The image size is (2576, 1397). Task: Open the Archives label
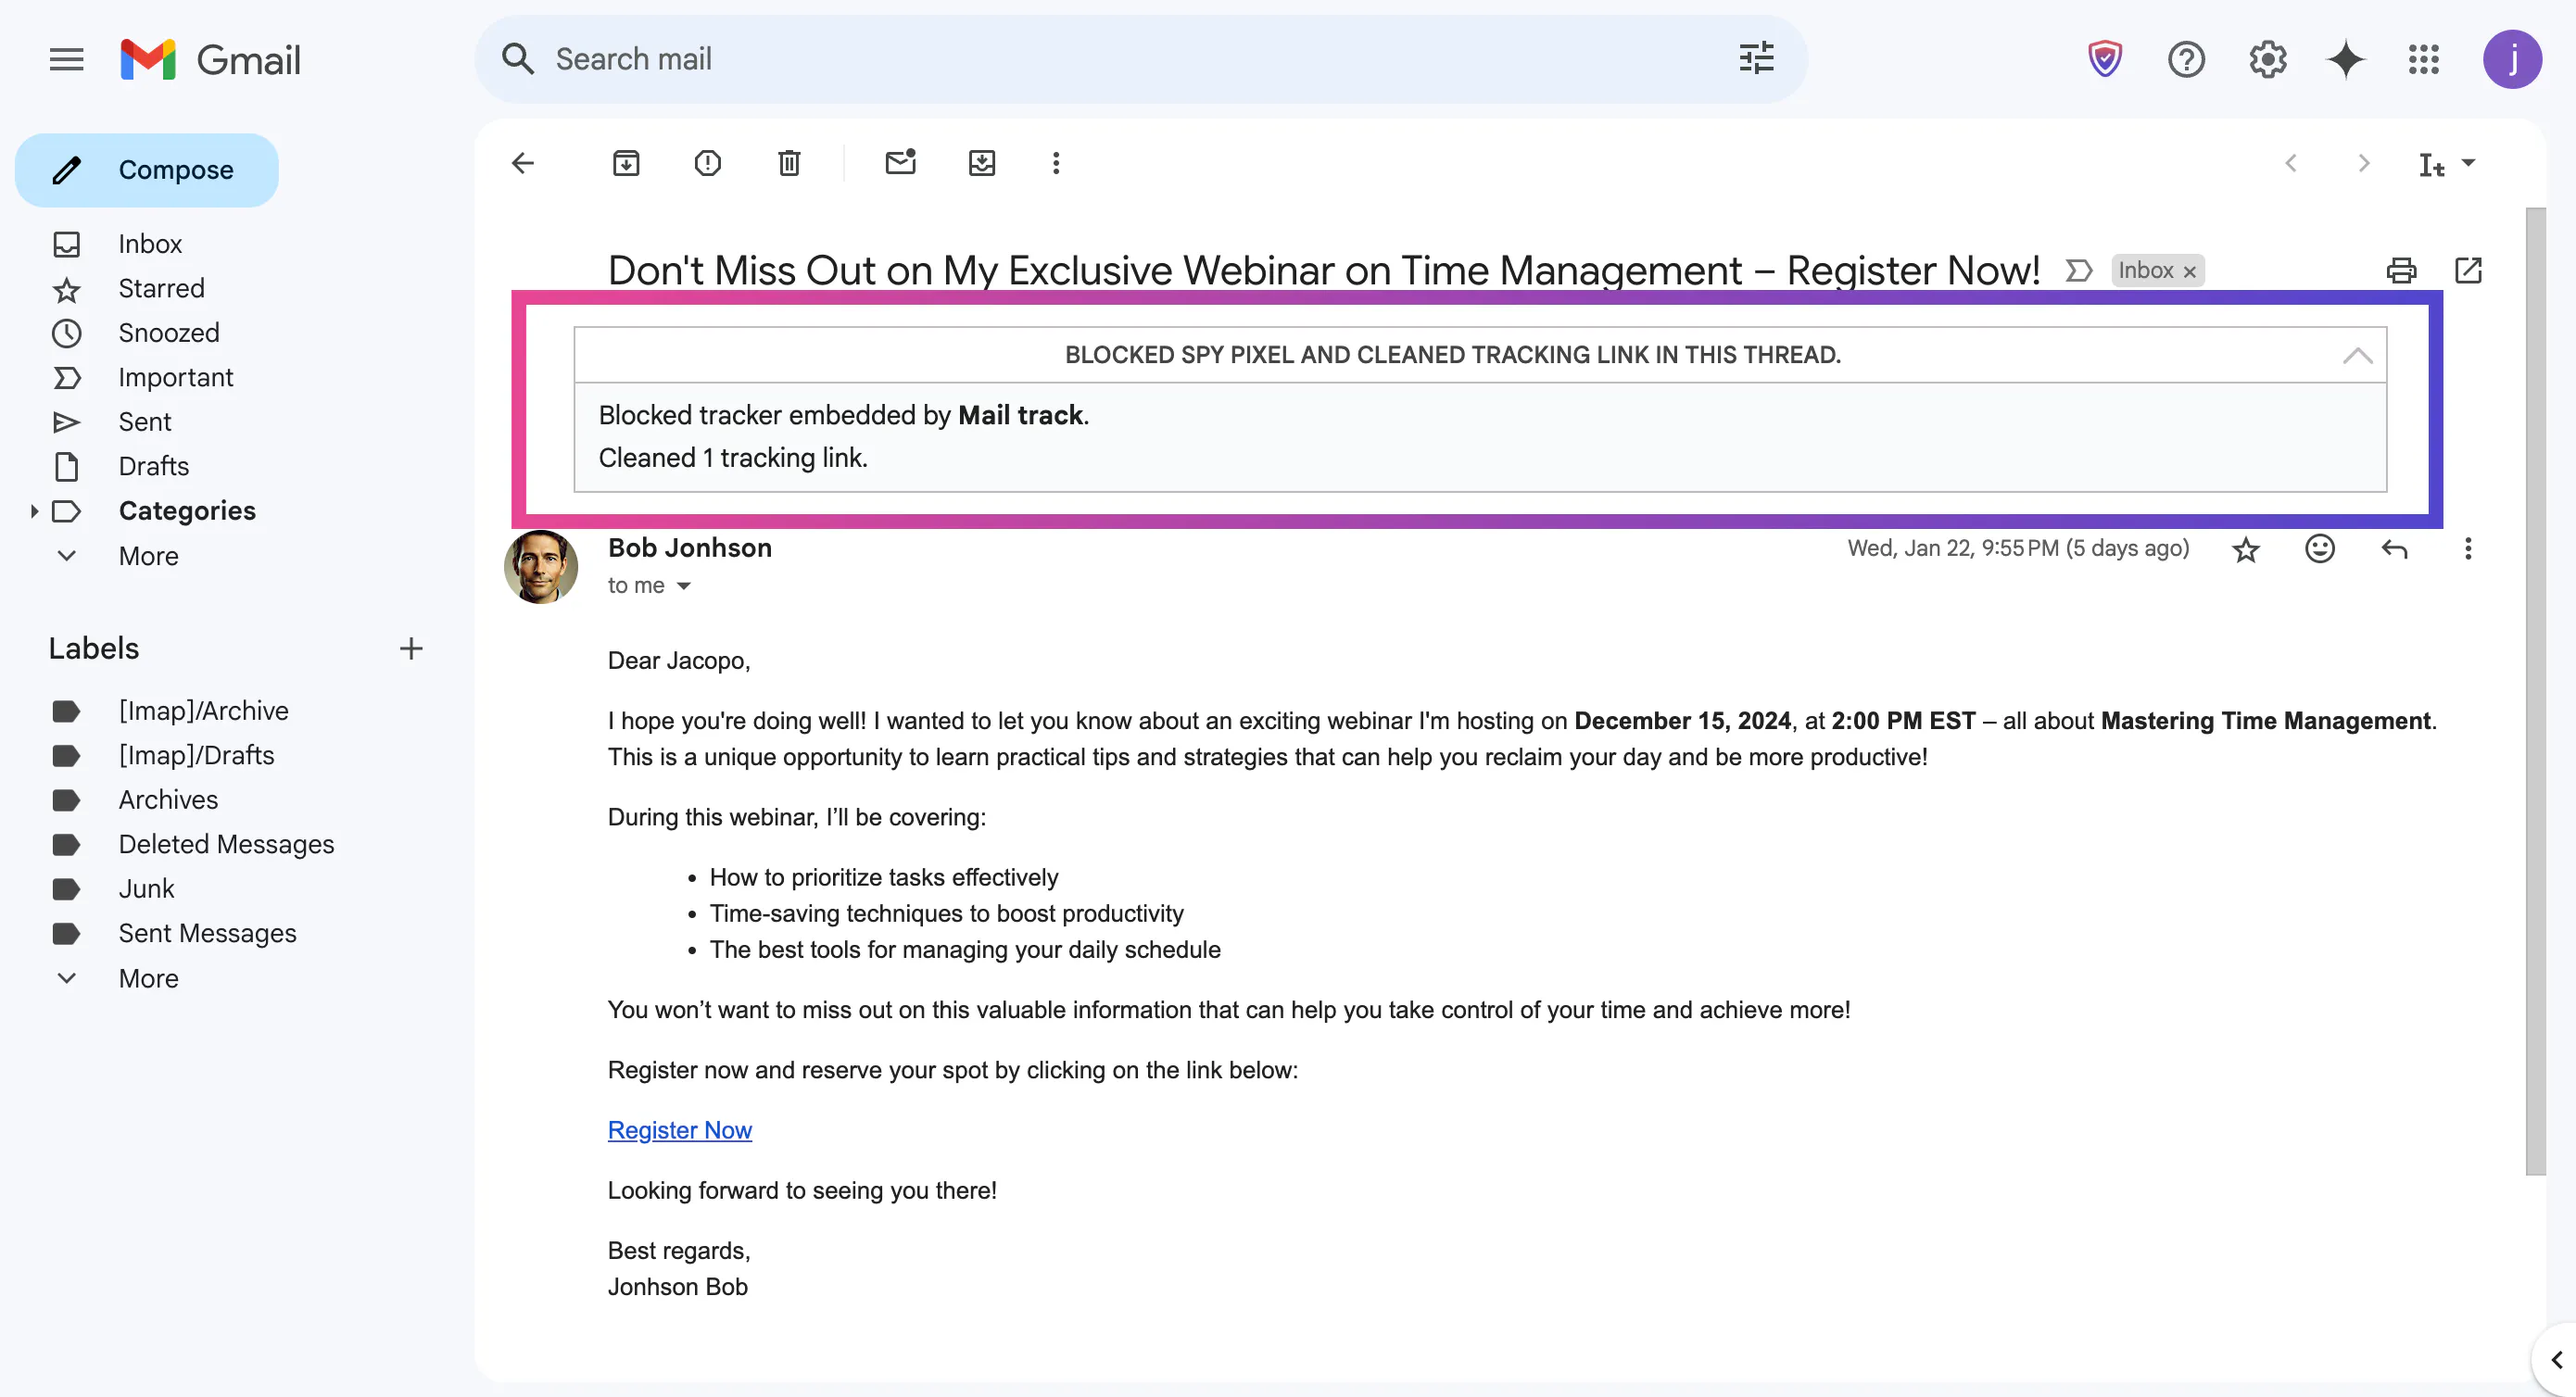tap(168, 800)
